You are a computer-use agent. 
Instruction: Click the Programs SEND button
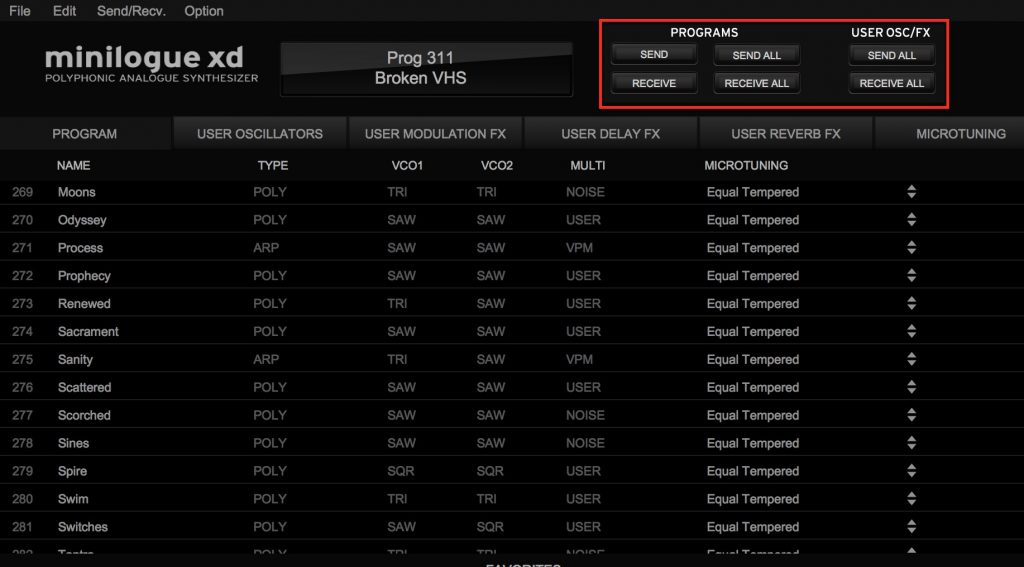coord(654,55)
